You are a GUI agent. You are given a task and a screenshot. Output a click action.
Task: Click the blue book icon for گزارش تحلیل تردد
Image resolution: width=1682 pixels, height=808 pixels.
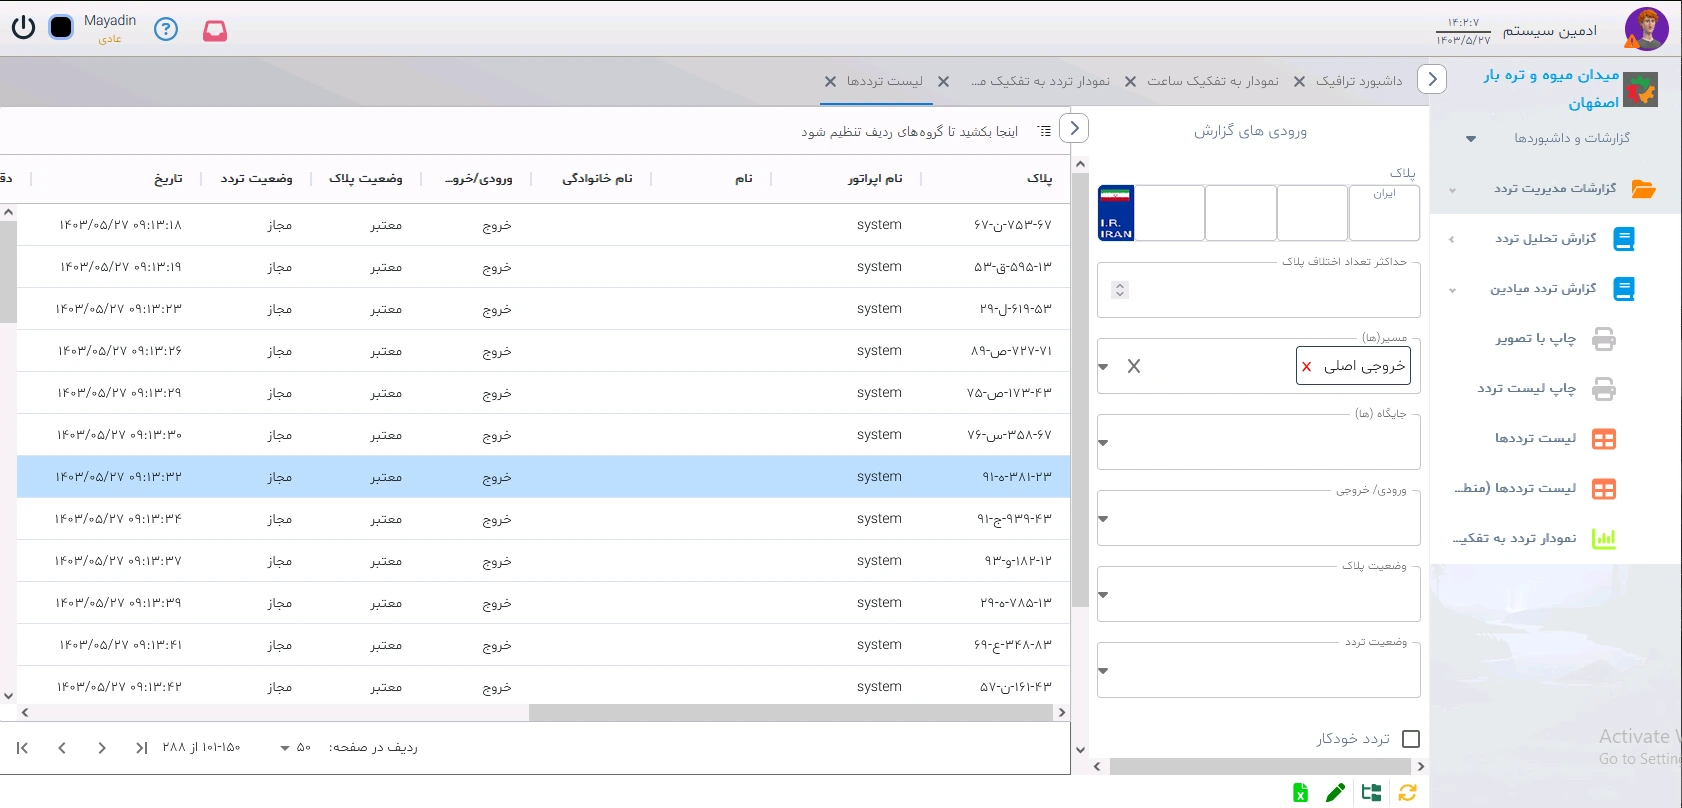[1624, 239]
